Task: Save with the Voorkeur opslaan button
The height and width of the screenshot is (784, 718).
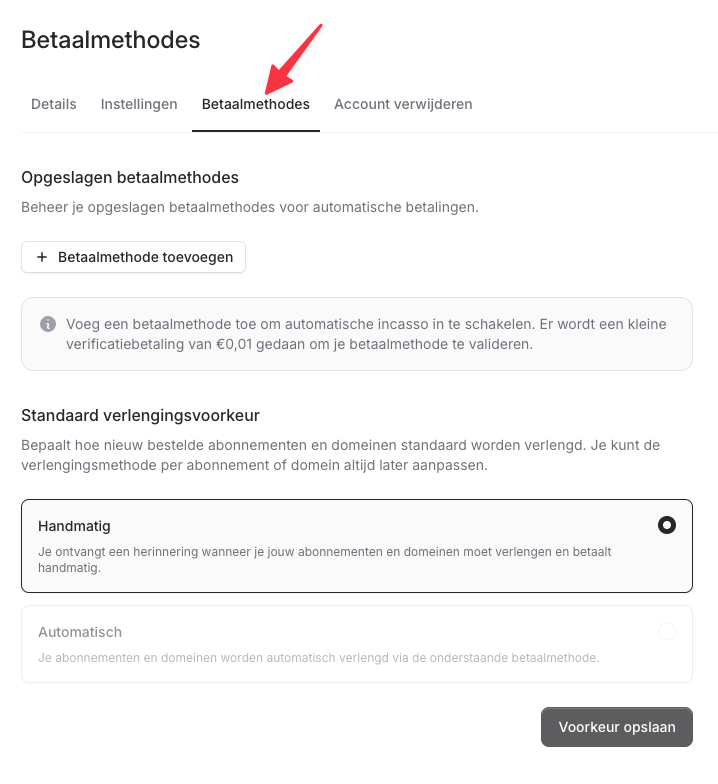Action: pos(617,727)
